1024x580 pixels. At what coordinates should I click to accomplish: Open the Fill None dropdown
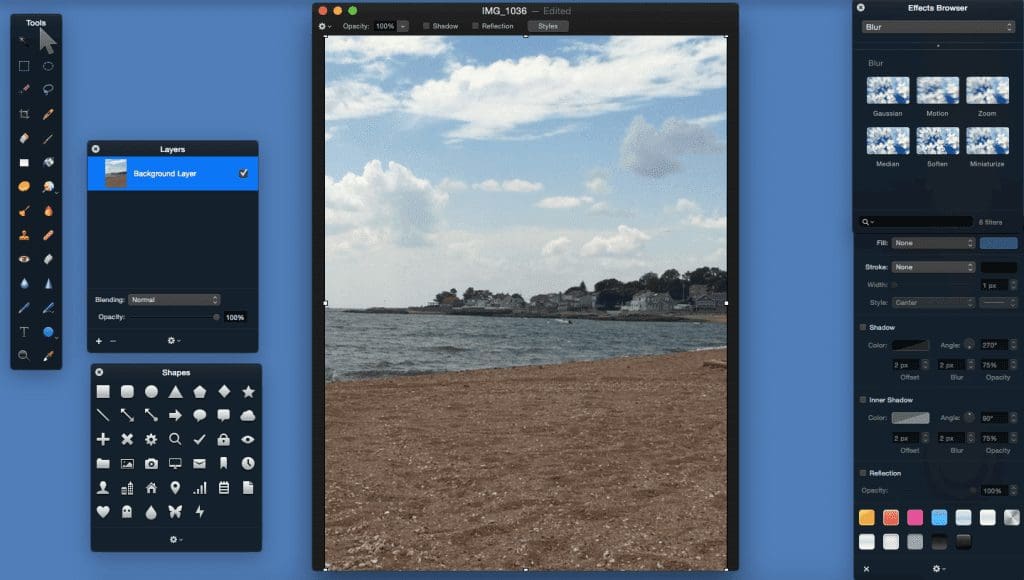tap(933, 243)
